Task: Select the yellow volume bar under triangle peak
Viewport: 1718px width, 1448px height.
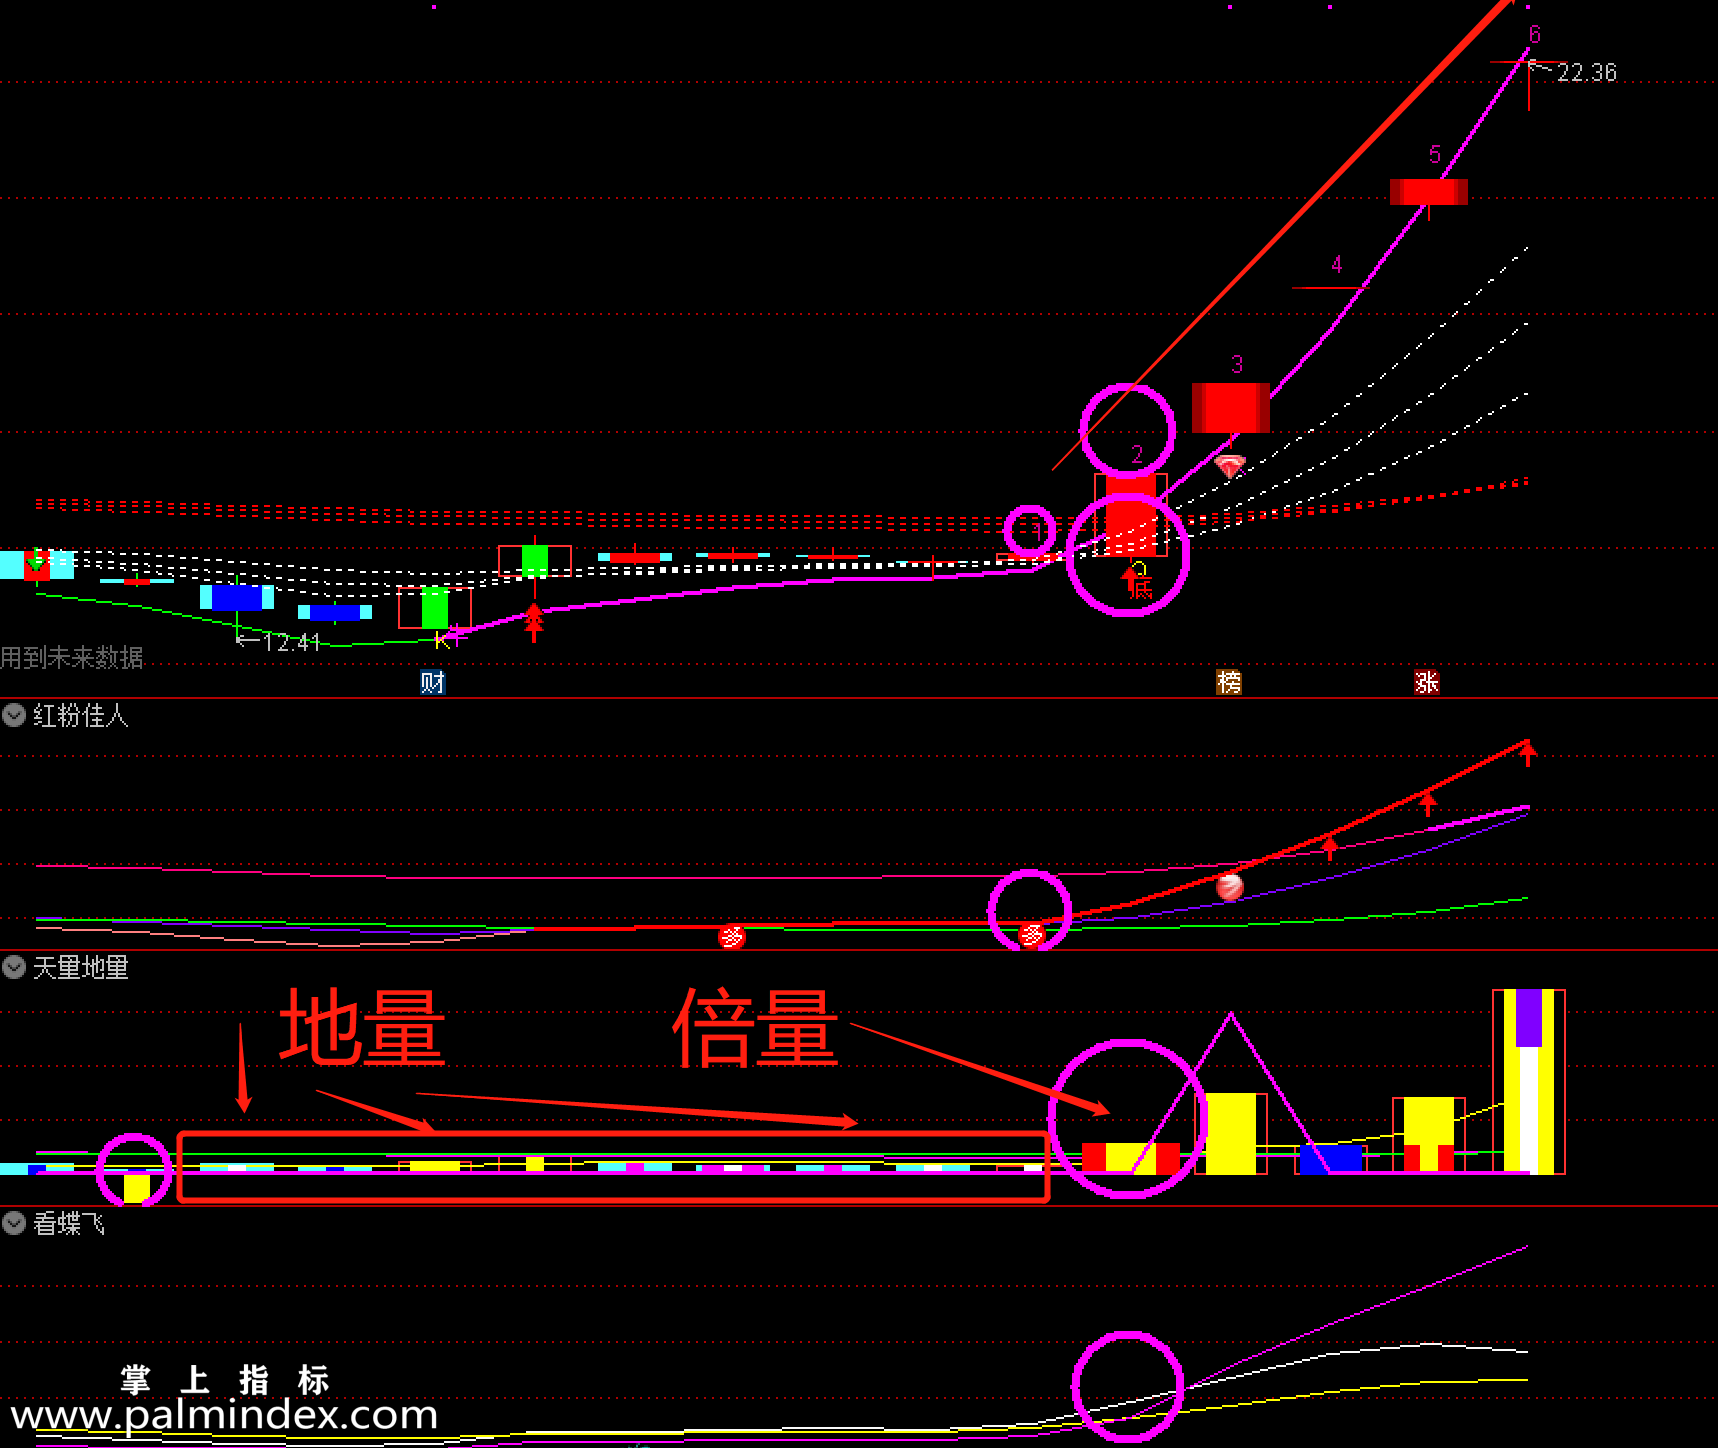Action: [x=1231, y=1133]
